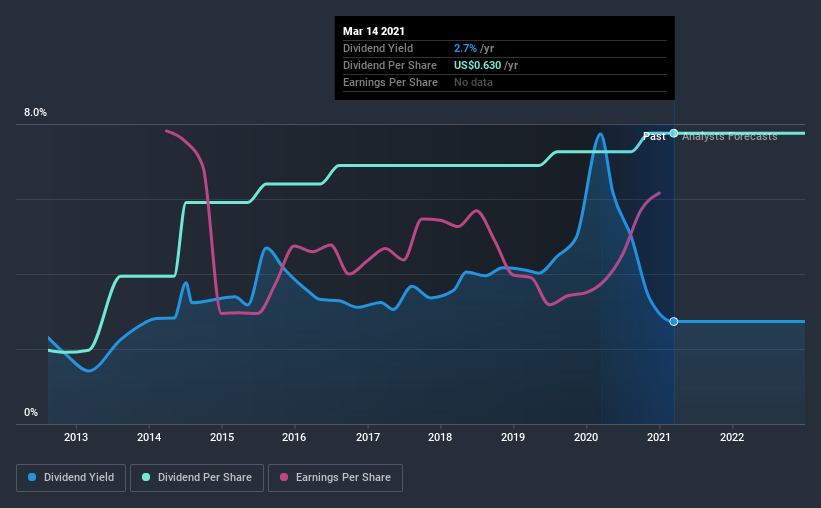Viewport: 821px width, 508px height.
Task: Click the 8.0% y-axis label
Action: coord(36,113)
